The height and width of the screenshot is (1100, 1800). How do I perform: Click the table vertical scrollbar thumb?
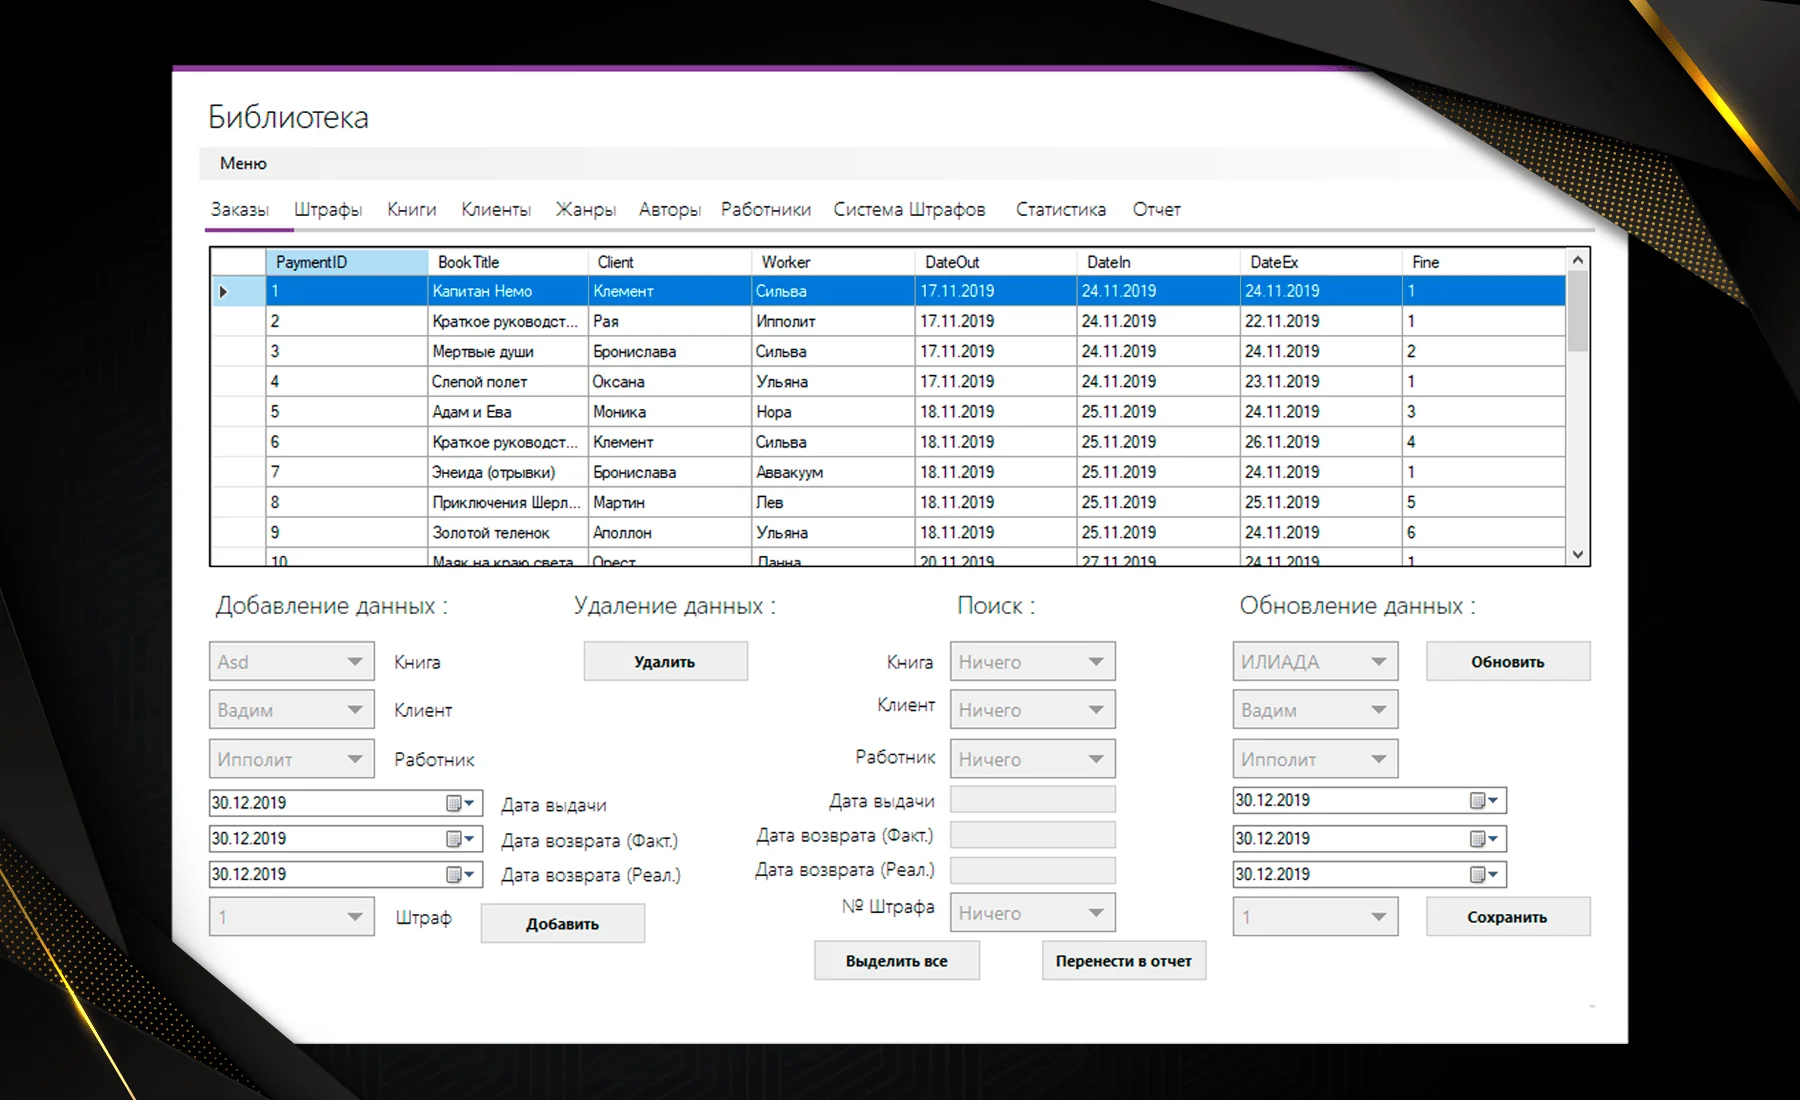1578,311
